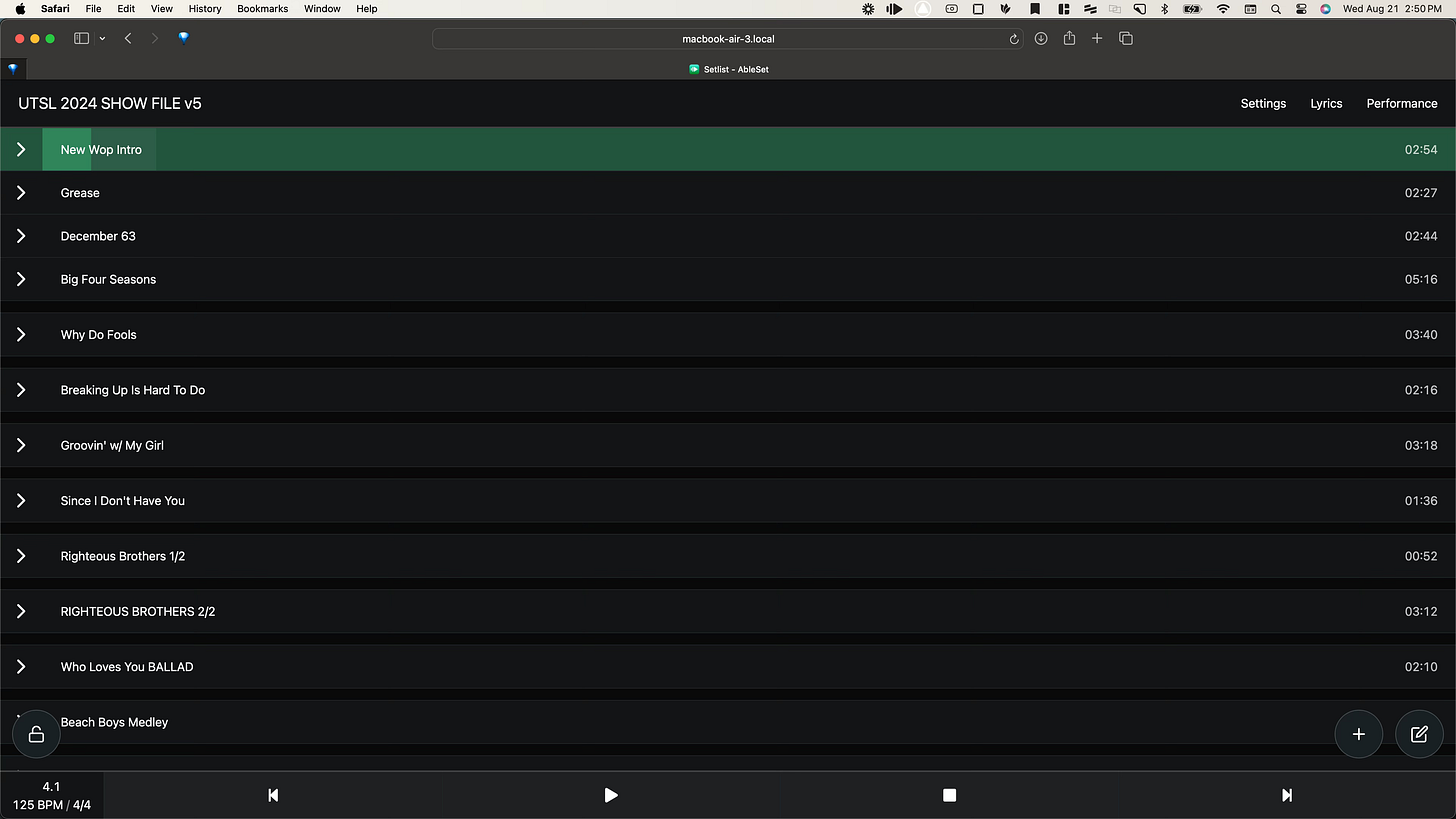Screen dimensions: 1456x819
Task: Expand the Why Do Fools row
Action: pos(21,334)
